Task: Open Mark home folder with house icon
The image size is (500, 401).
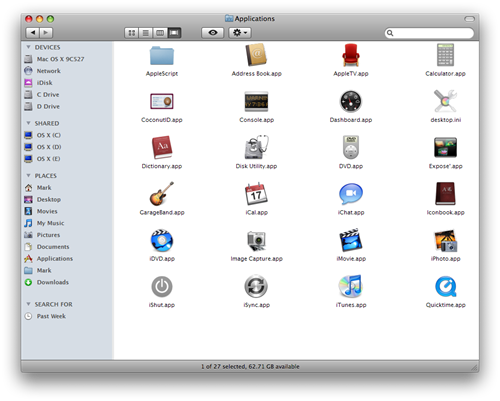Action: (x=38, y=188)
